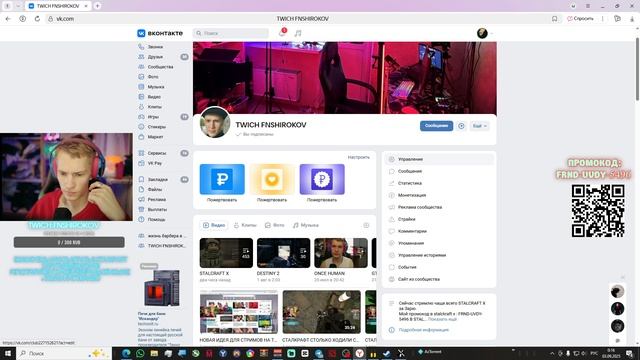Play video СТАЛКРАФТ СТОЛЬКО ХОДИЛИ
This screenshot has width=640, height=360.
coord(322,312)
